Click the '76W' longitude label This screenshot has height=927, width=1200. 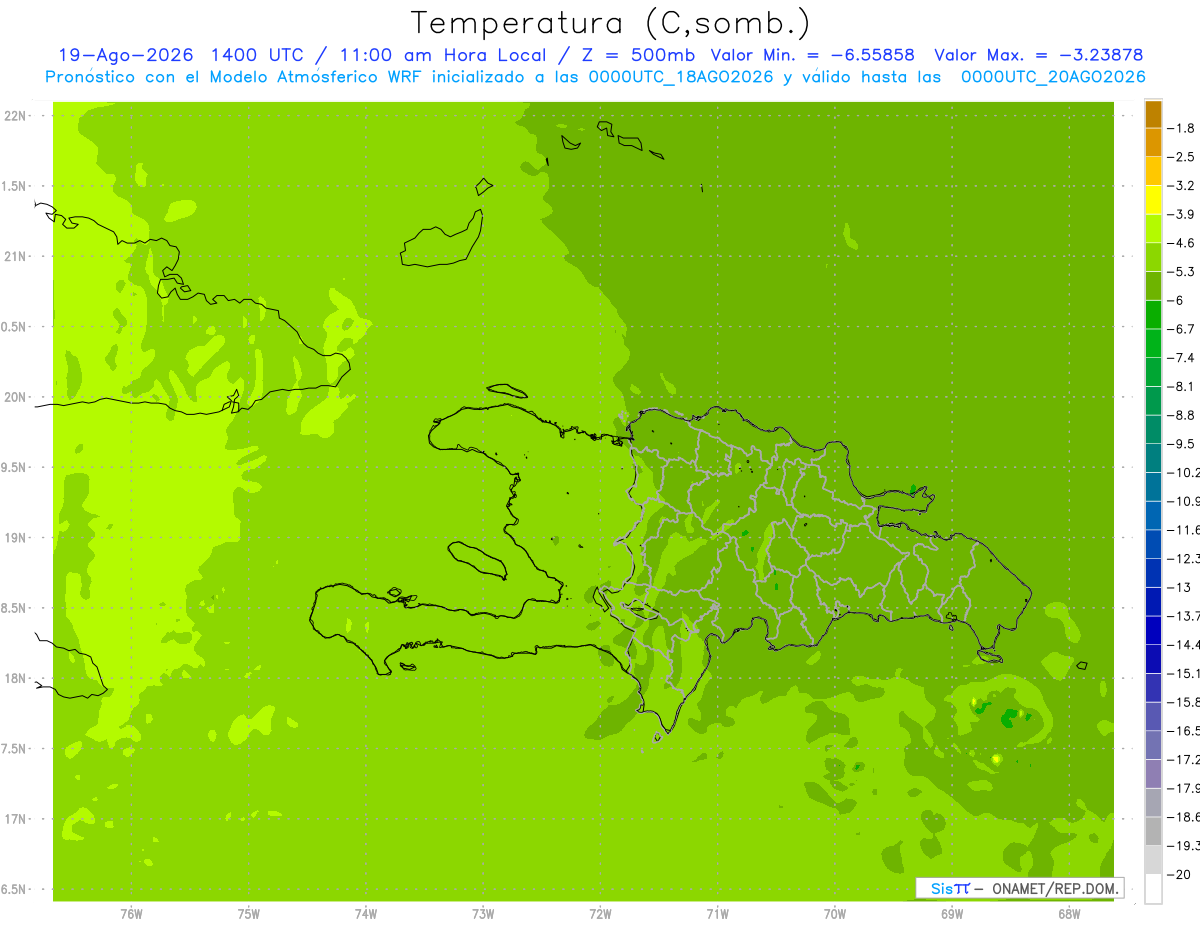131,913
